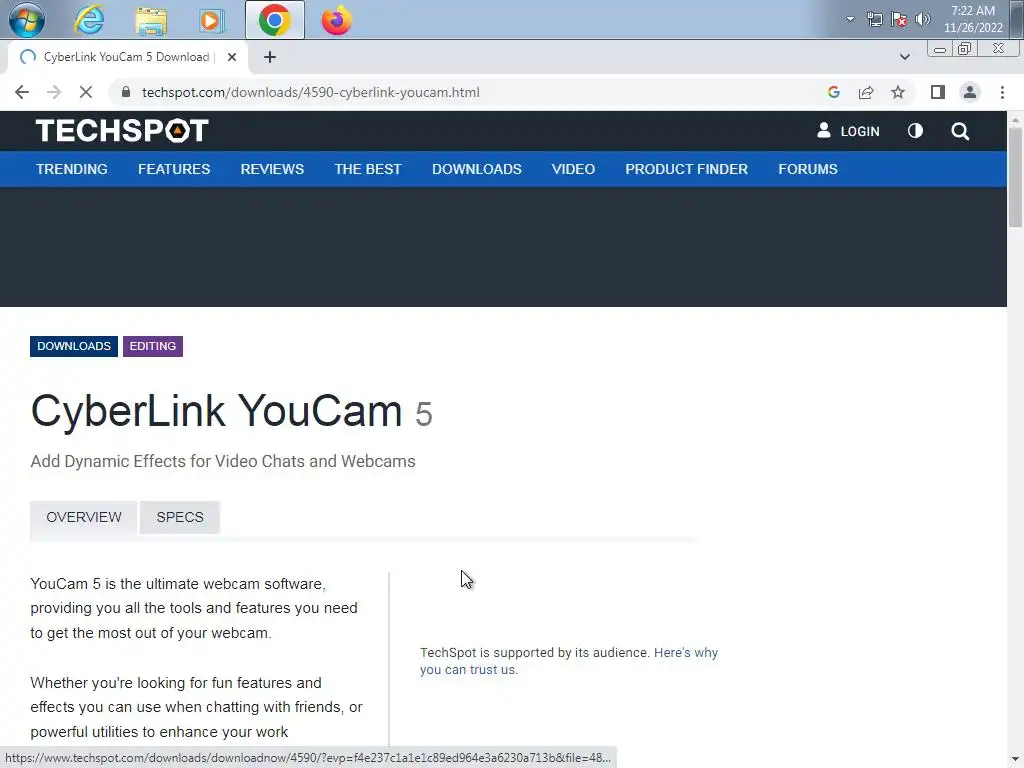The width and height of the screenshot is (1024, 768).
Task: Go back to the previous page
Action: click(22, 92)
